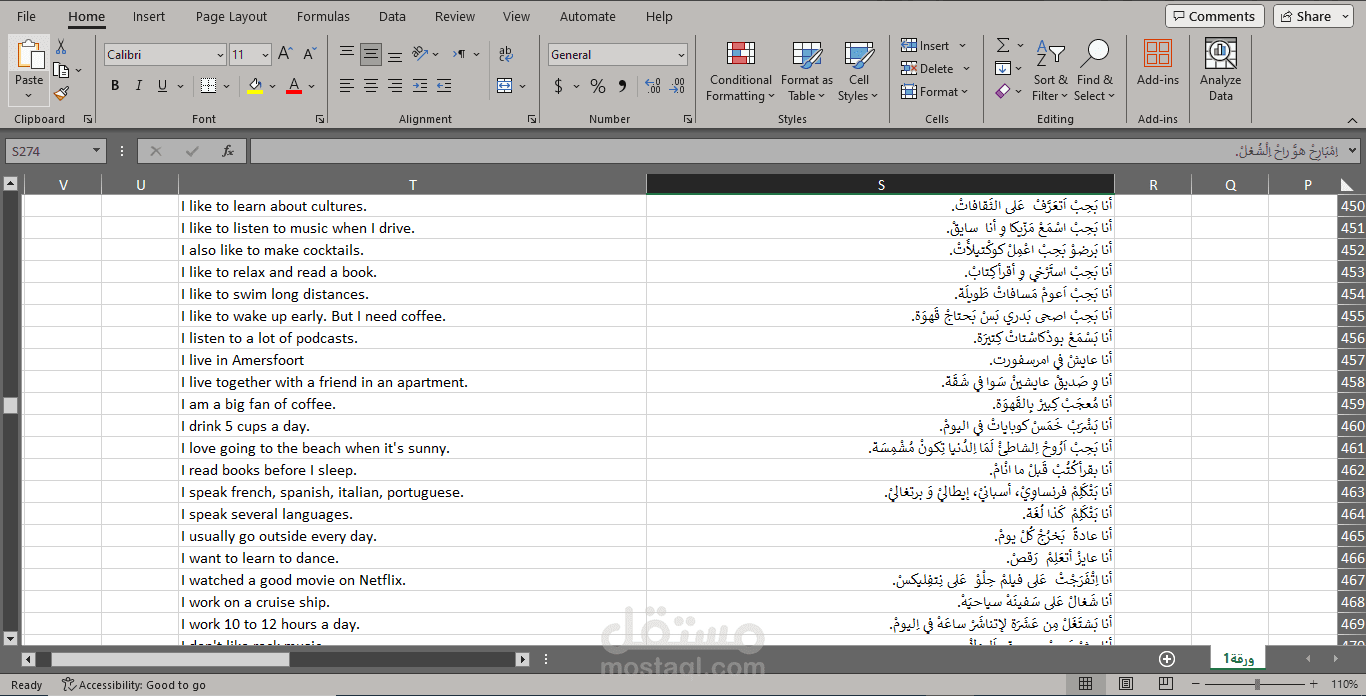Click the Copy icon

(x=61, y=70)
